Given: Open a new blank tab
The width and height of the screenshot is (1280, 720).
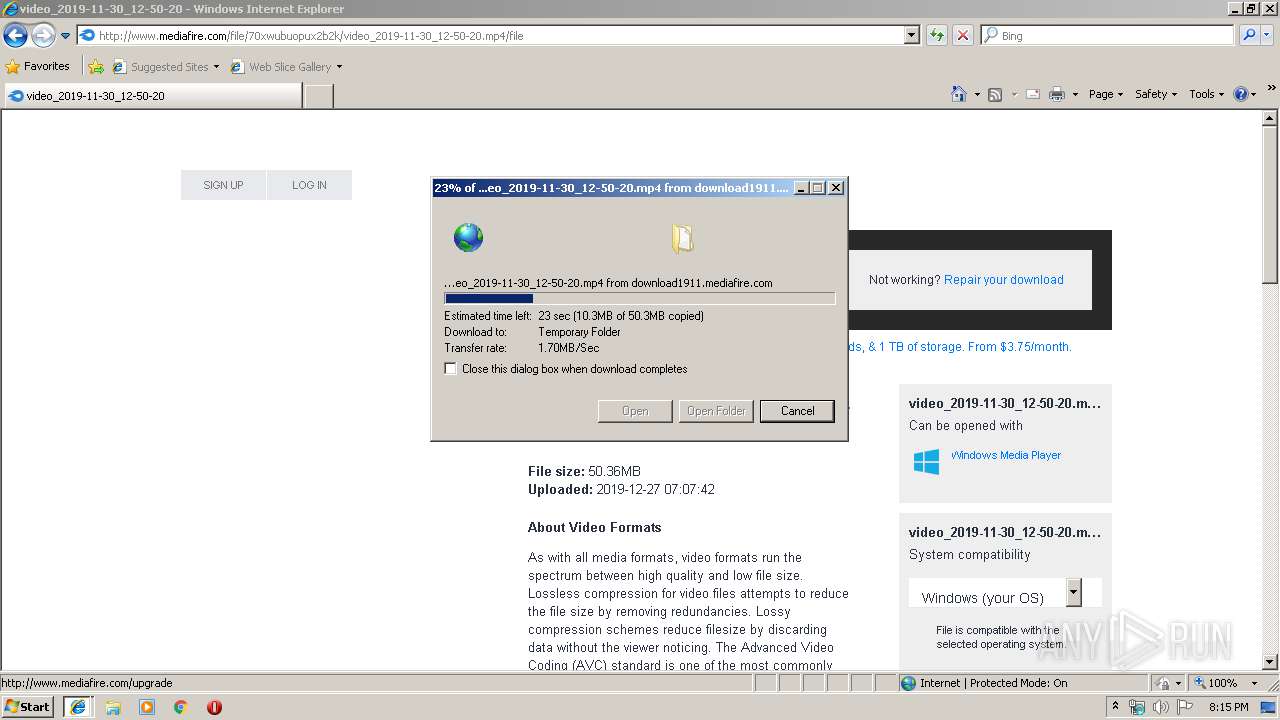Looking at the screenshot, I should (x=318, y=96).
